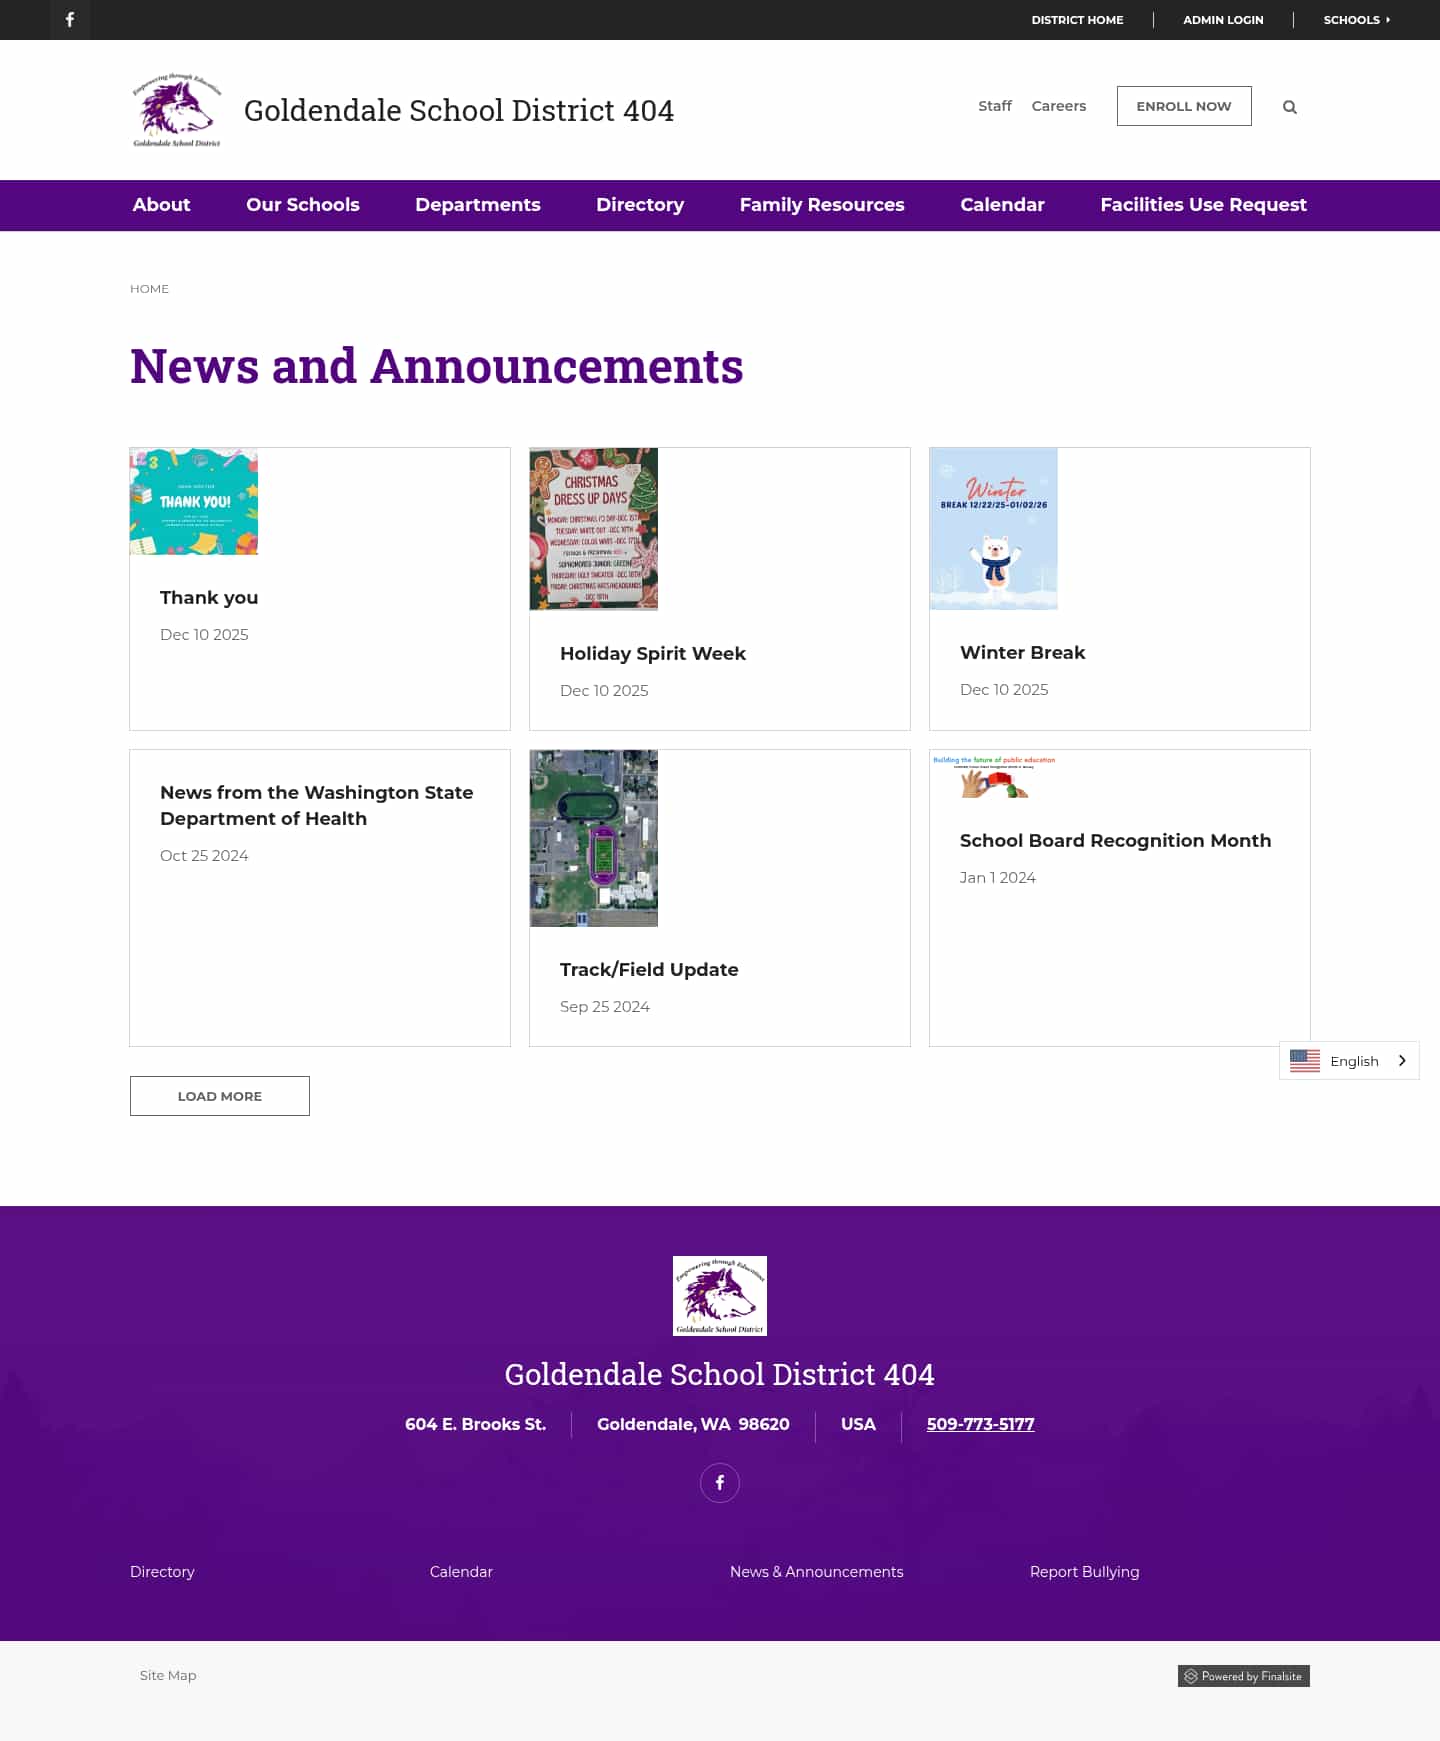This screenshot has width=1440, height=1741.
Task: Open the Departments menu
Action: point(478,205)
